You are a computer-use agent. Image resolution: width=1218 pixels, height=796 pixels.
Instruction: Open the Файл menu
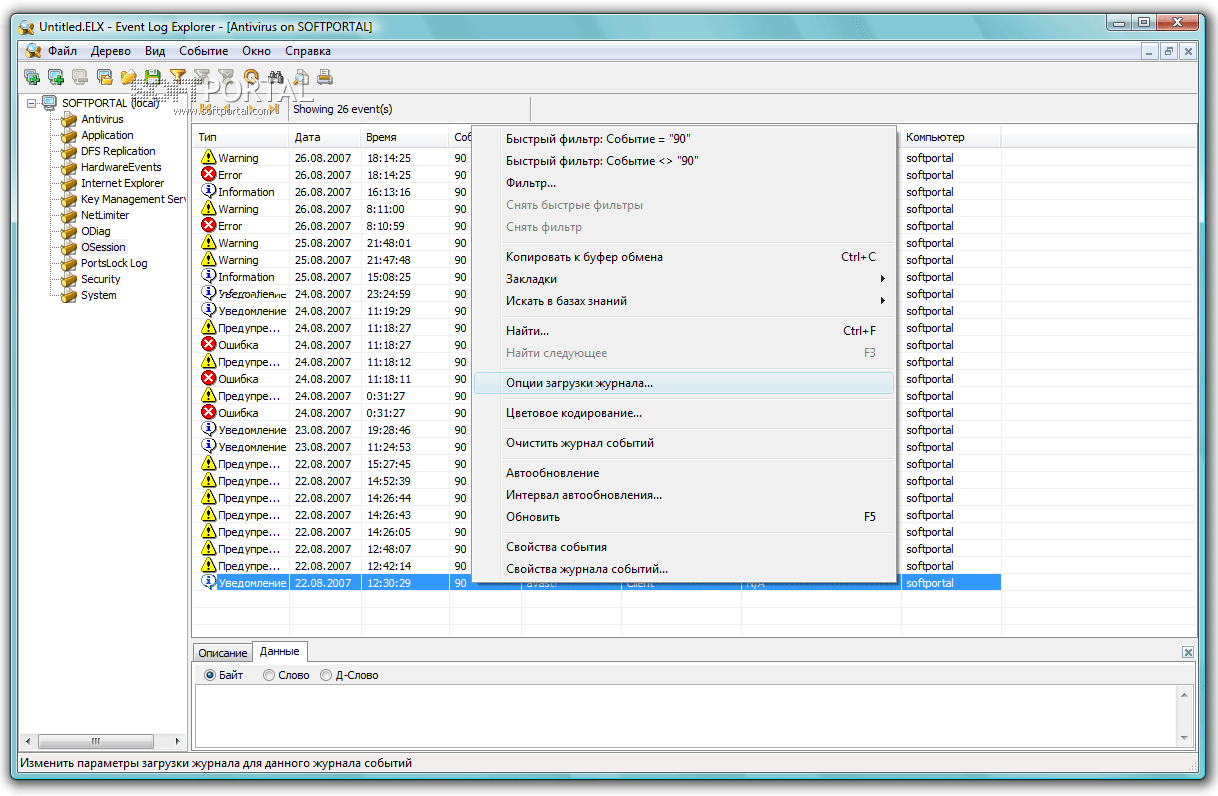click(62, 51)
